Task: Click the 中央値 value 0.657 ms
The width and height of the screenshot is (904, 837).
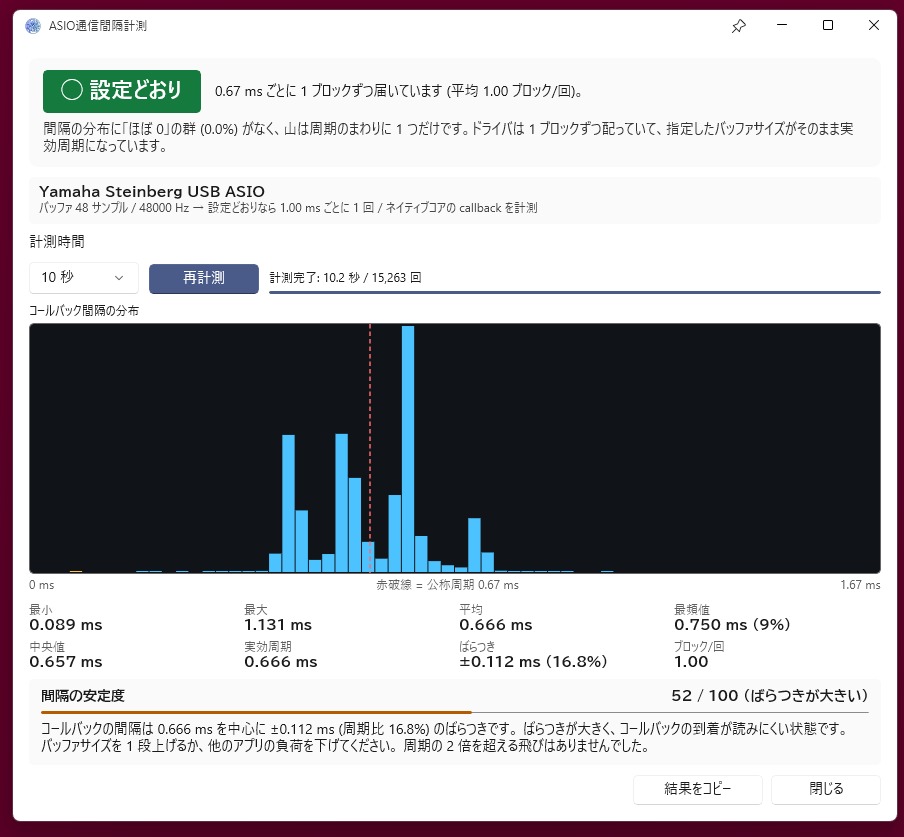Action: click(x=66, y=662)
